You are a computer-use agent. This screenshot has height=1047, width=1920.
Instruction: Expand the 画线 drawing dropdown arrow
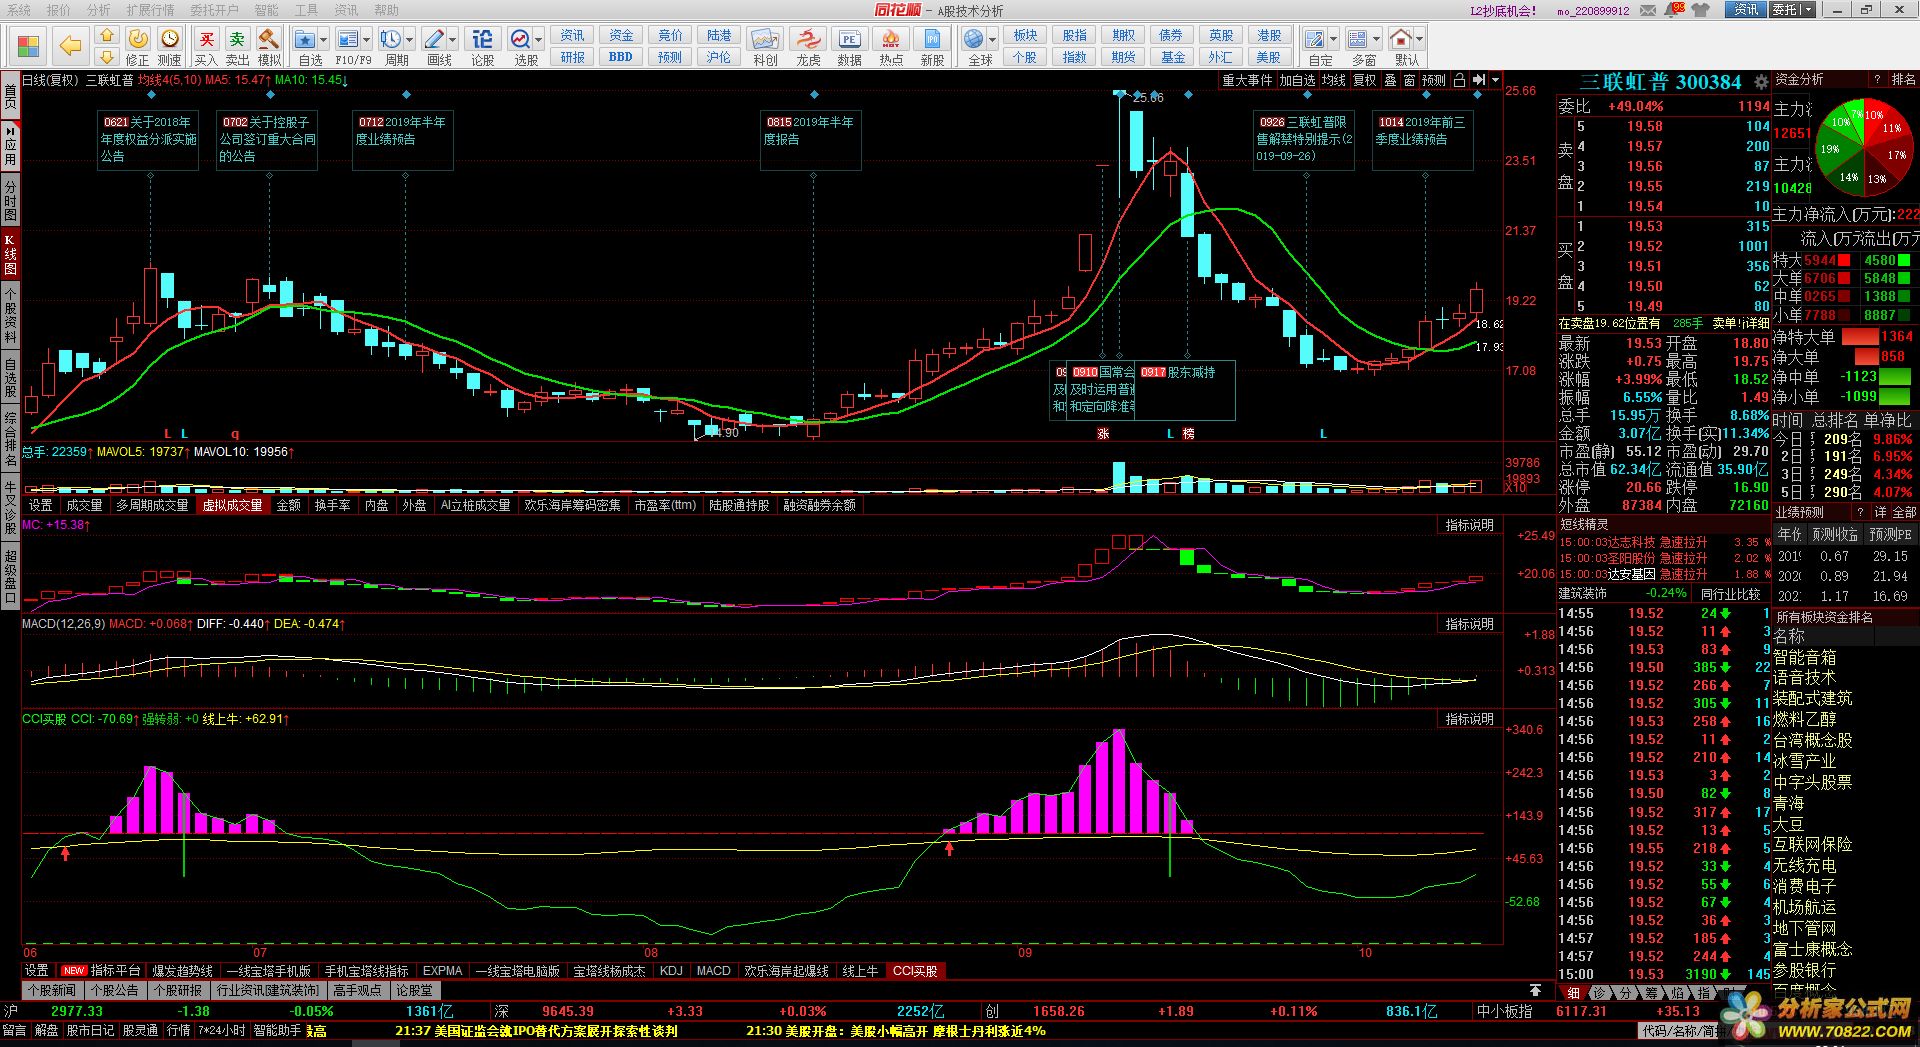point(452,40)
